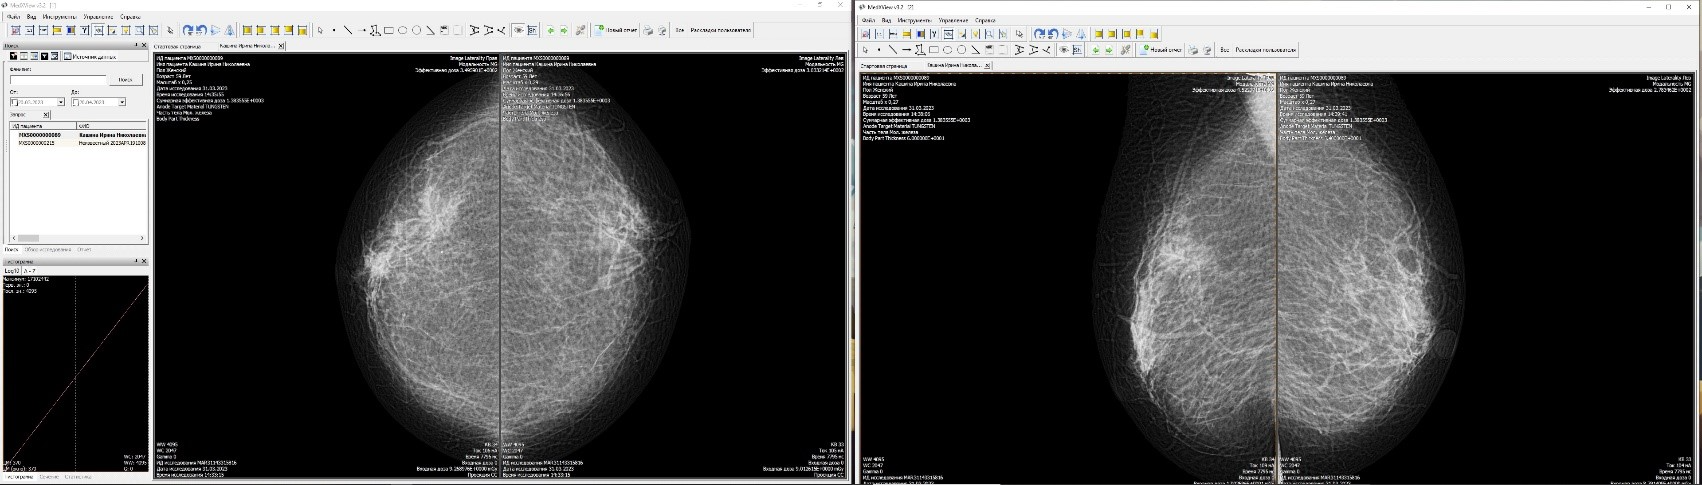
Task: Select polyline tool in right window
Action: coord(920,50)
